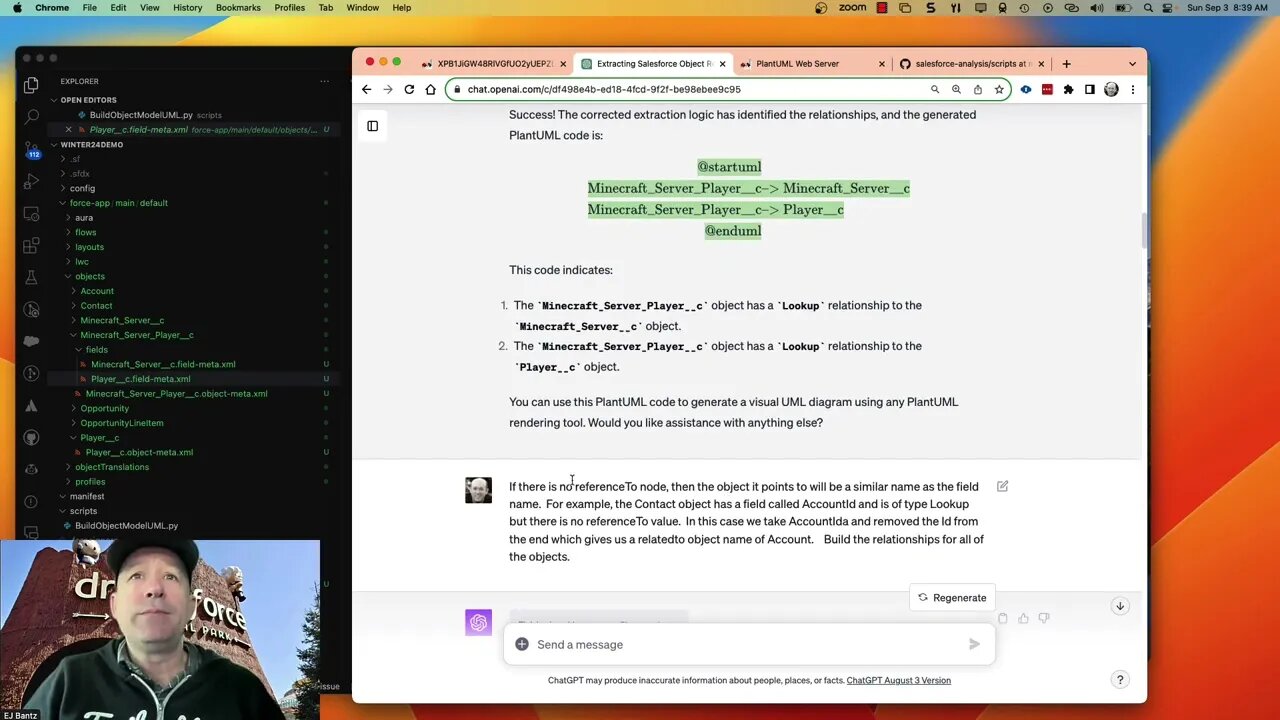Open the Profiles menu
Screen dimensions: 1280x720
pos(289,7)
